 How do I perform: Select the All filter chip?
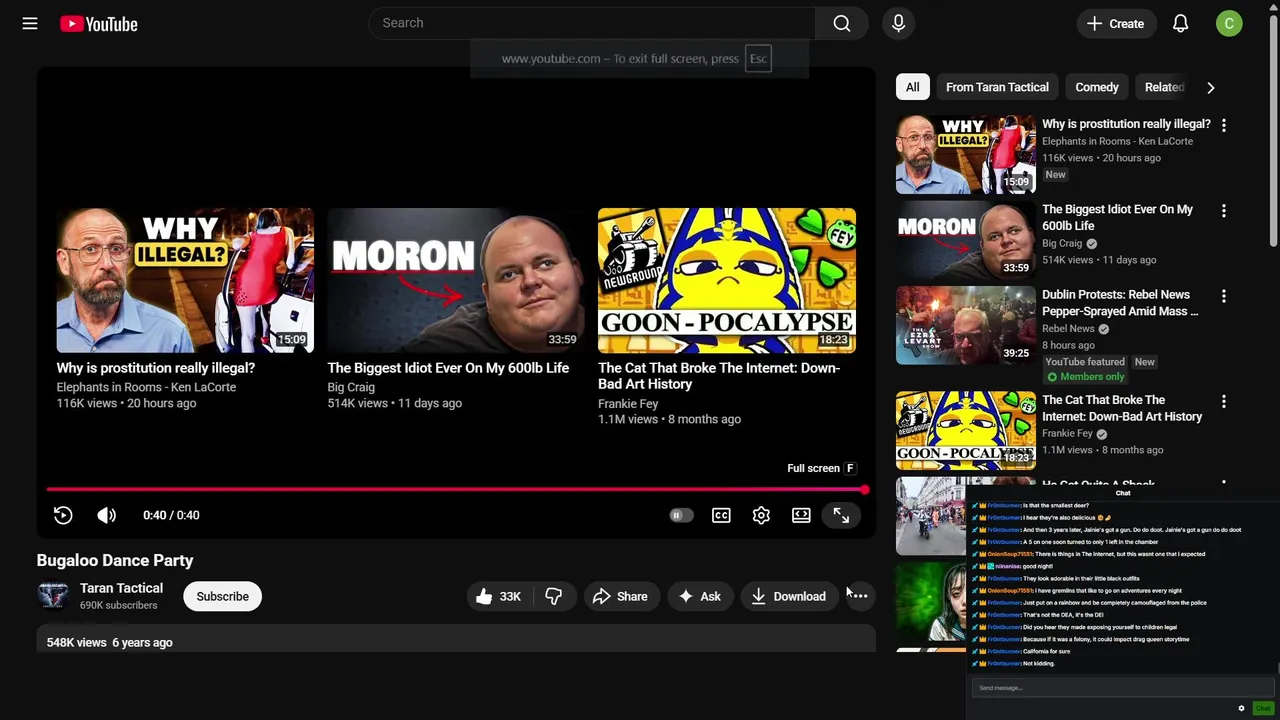tap(912, 87)
